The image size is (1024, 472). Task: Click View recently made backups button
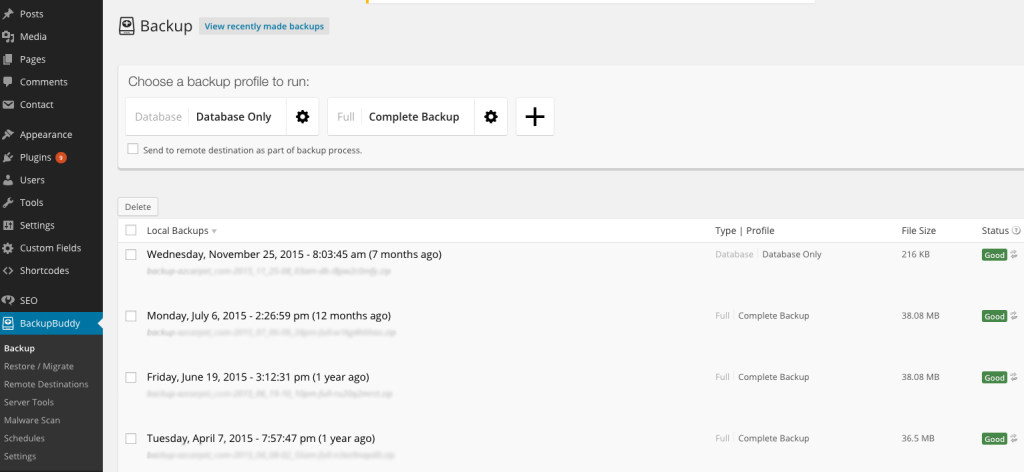pyautogui.click(x=264, y=26)
